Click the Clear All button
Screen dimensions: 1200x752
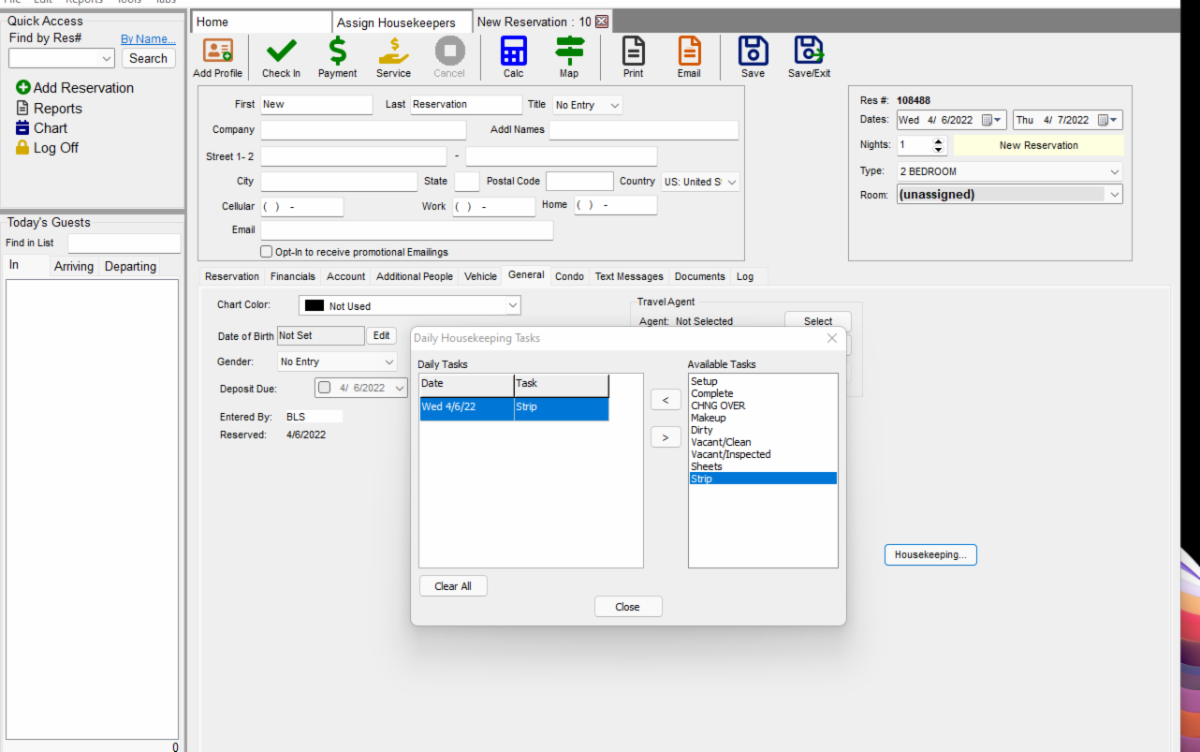453,586
